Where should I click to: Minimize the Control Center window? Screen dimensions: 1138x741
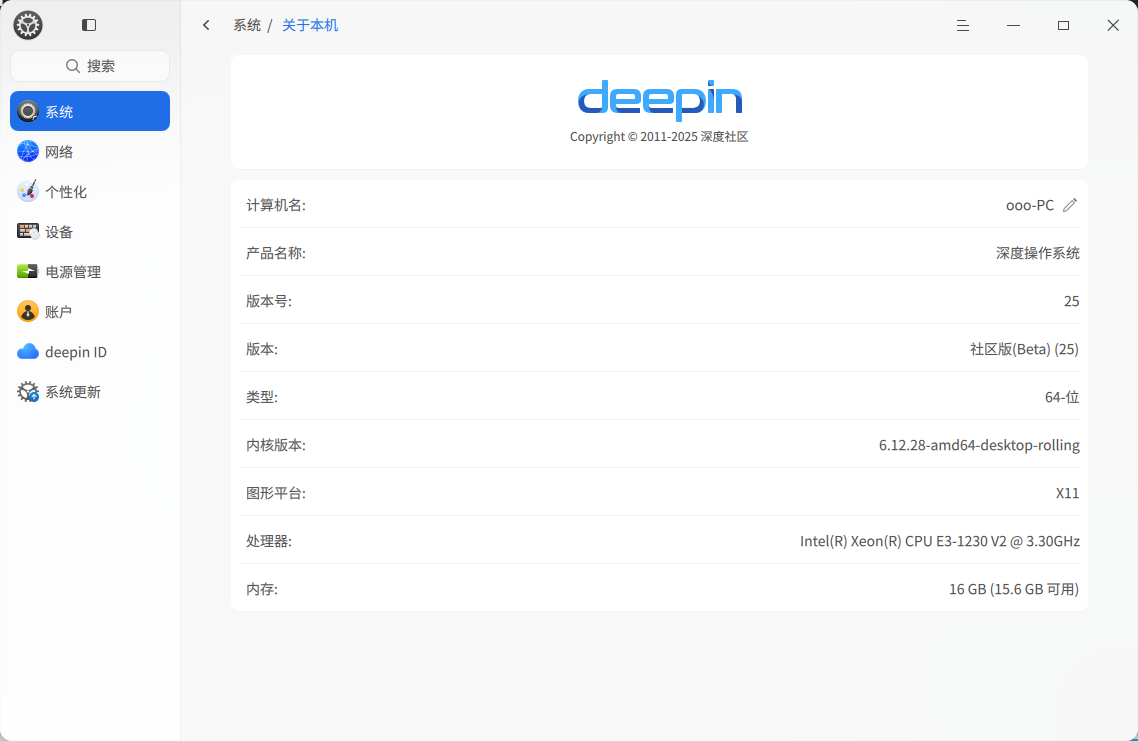(x=1013, y=25)
